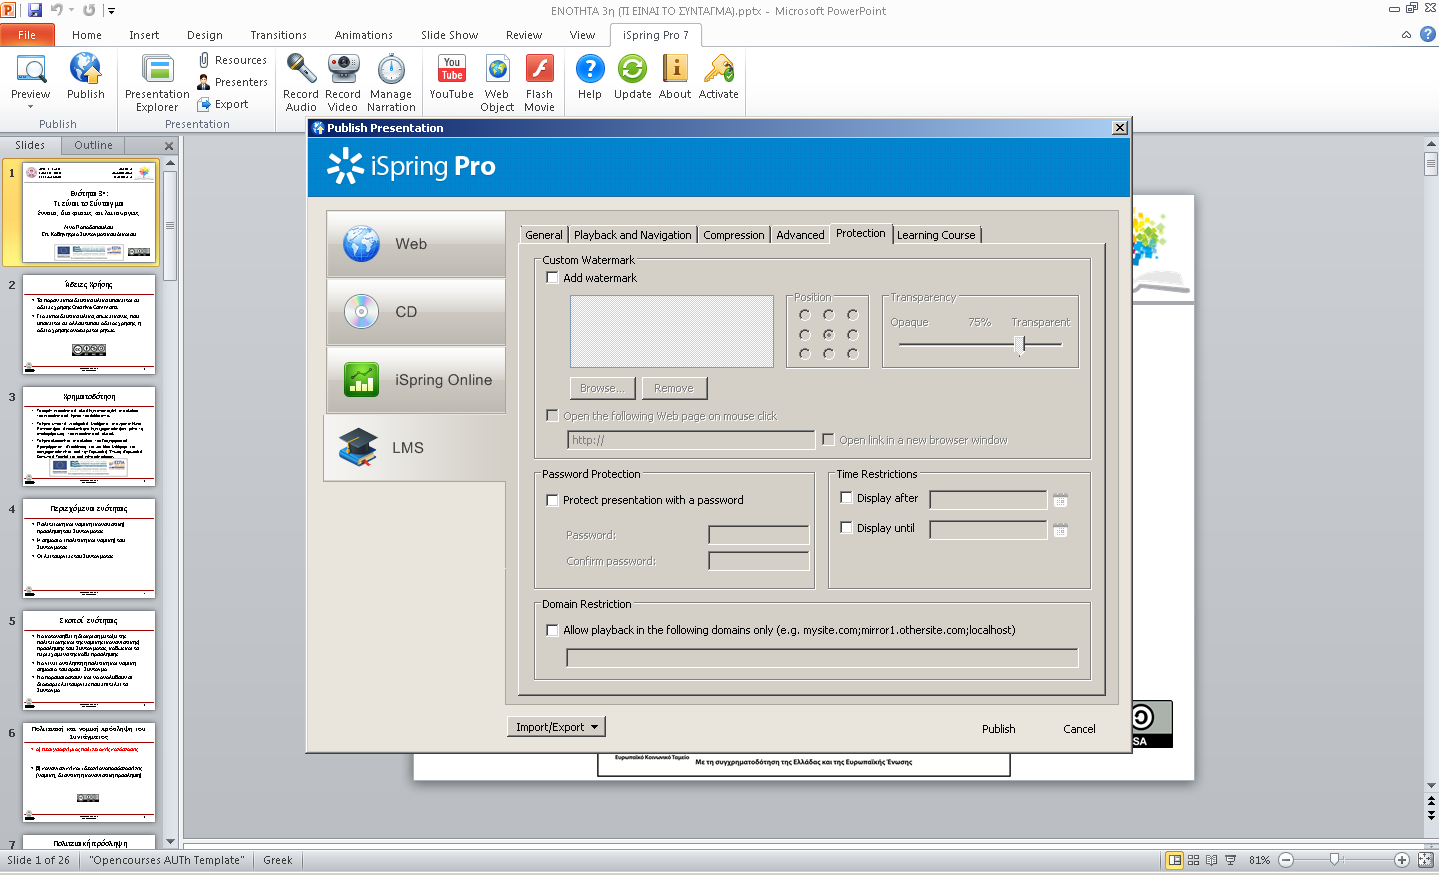1439x875 pixels.
Task: Save the presentation via quick access
Action: (x=35, y=10)
